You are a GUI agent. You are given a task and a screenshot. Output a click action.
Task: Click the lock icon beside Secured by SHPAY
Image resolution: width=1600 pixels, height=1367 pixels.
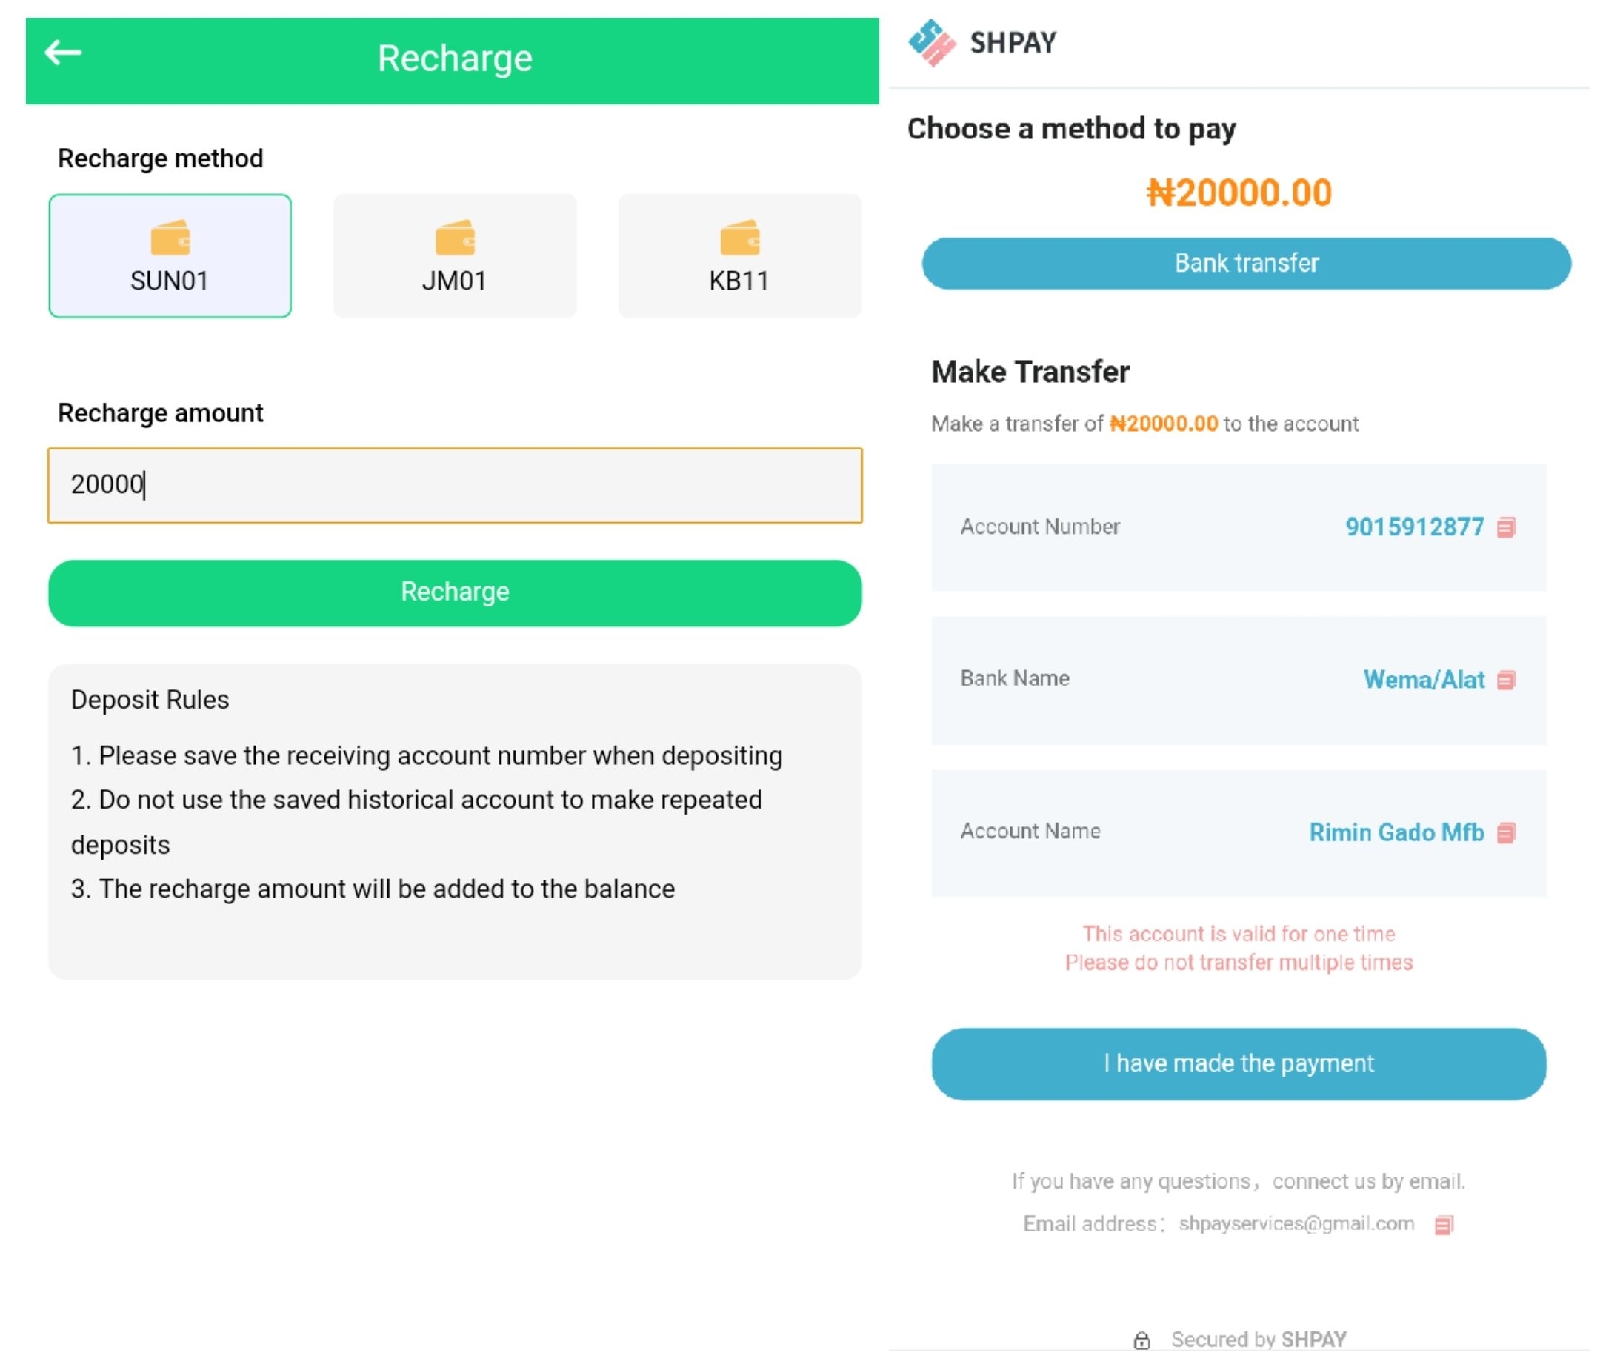[x=1141, y=1340]
